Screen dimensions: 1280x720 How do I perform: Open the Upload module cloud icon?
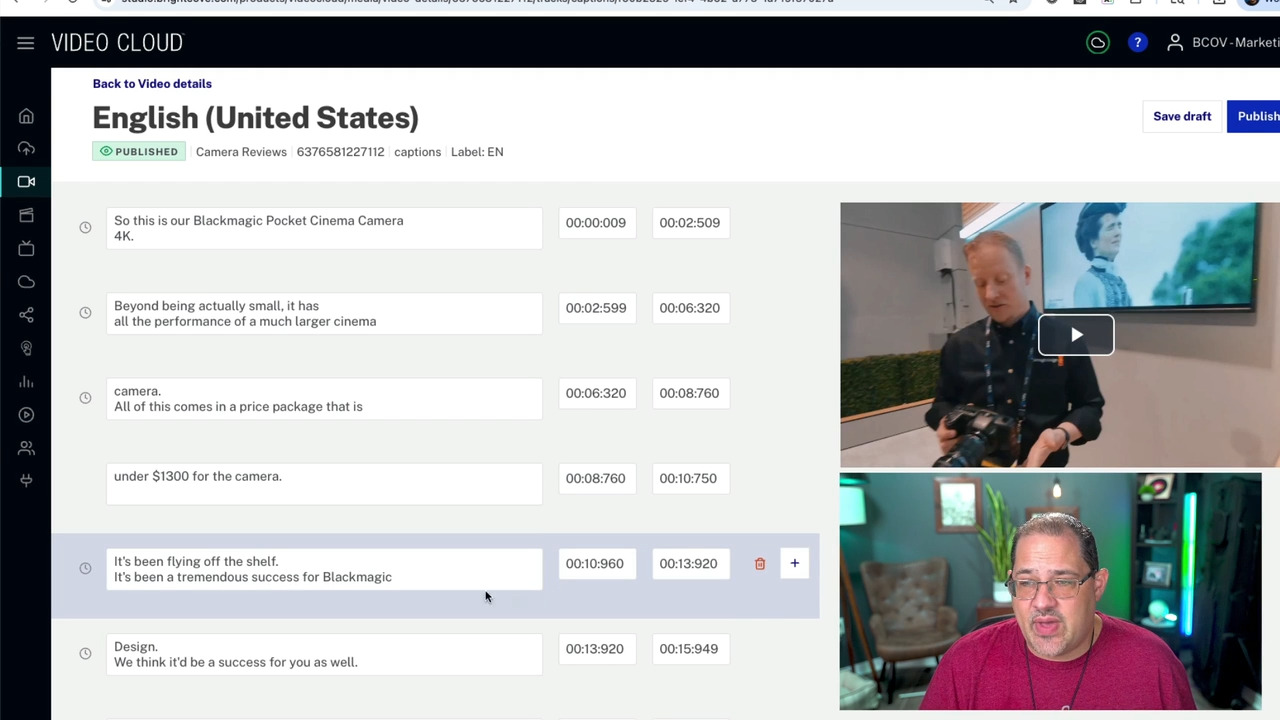click(26, 149)
